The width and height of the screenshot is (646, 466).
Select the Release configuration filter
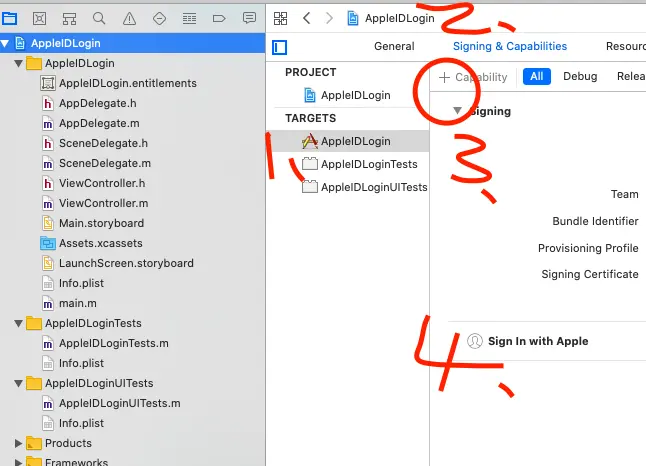631,77
